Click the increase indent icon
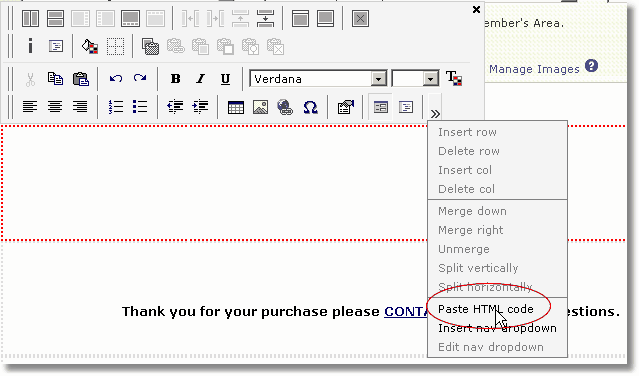 (200, 107)
